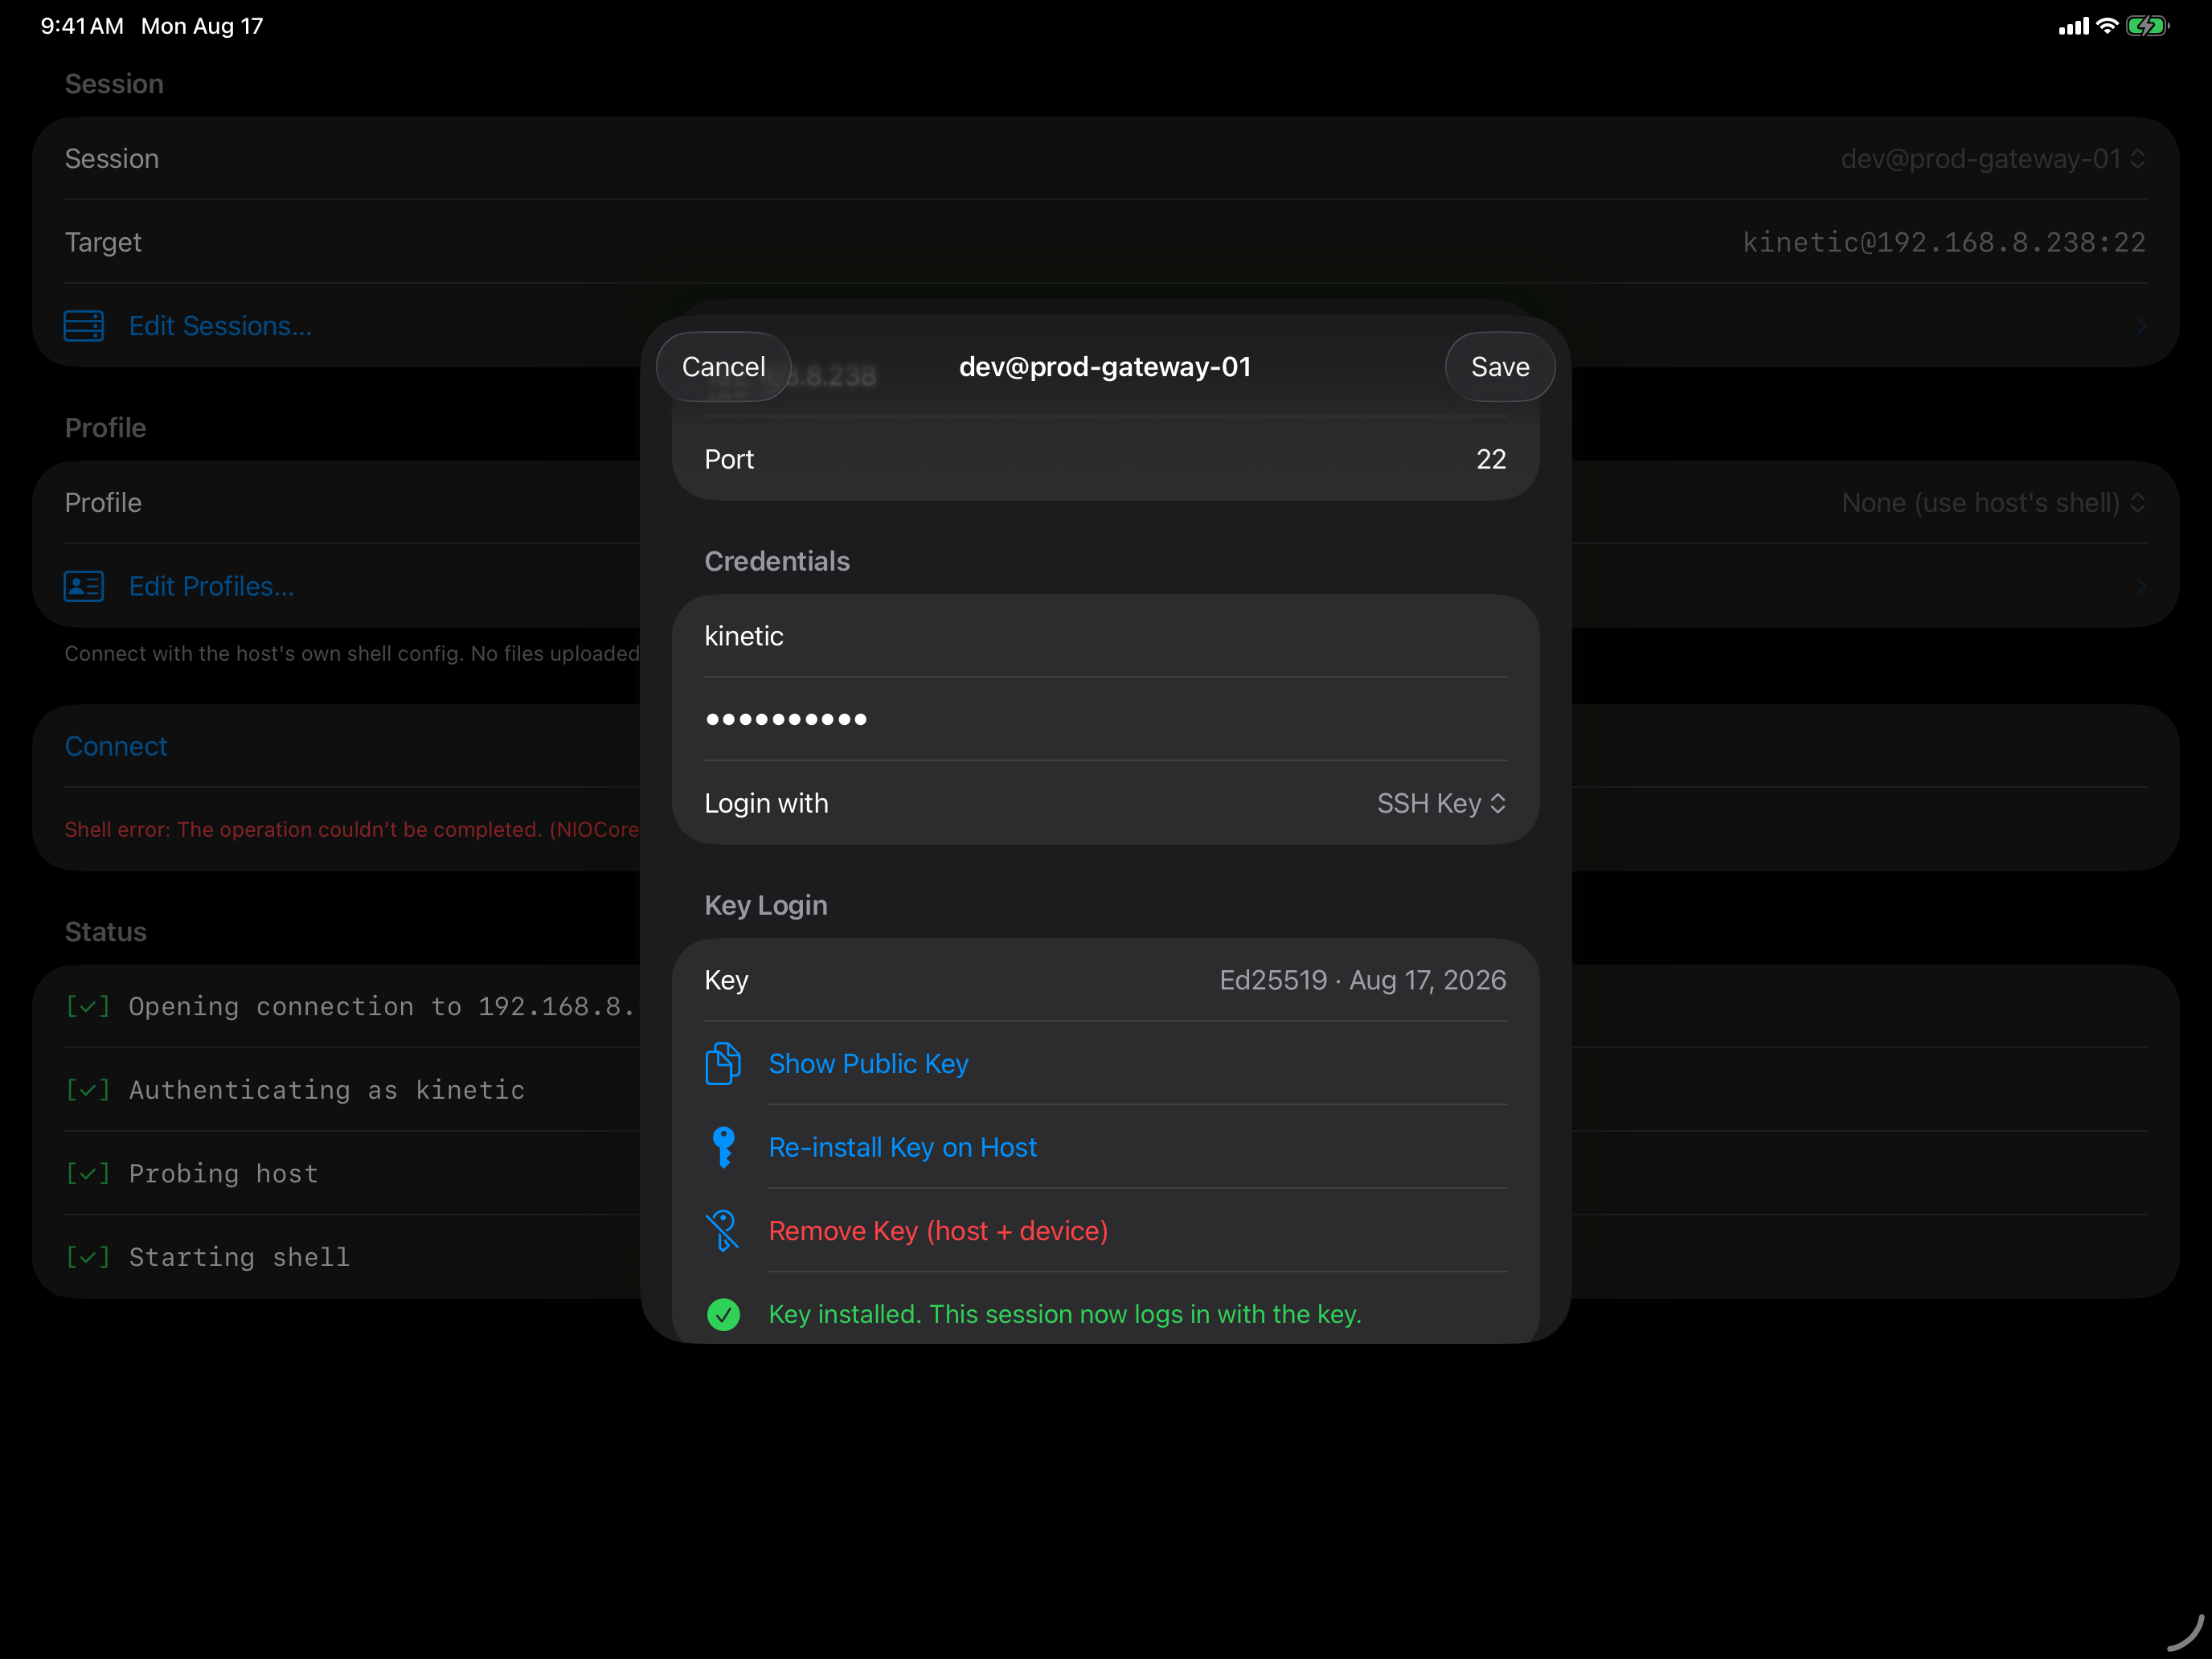Click the Show Public Key document icon
The width and height of the screenshot is (2212, 1659).
click(723, 1064)
